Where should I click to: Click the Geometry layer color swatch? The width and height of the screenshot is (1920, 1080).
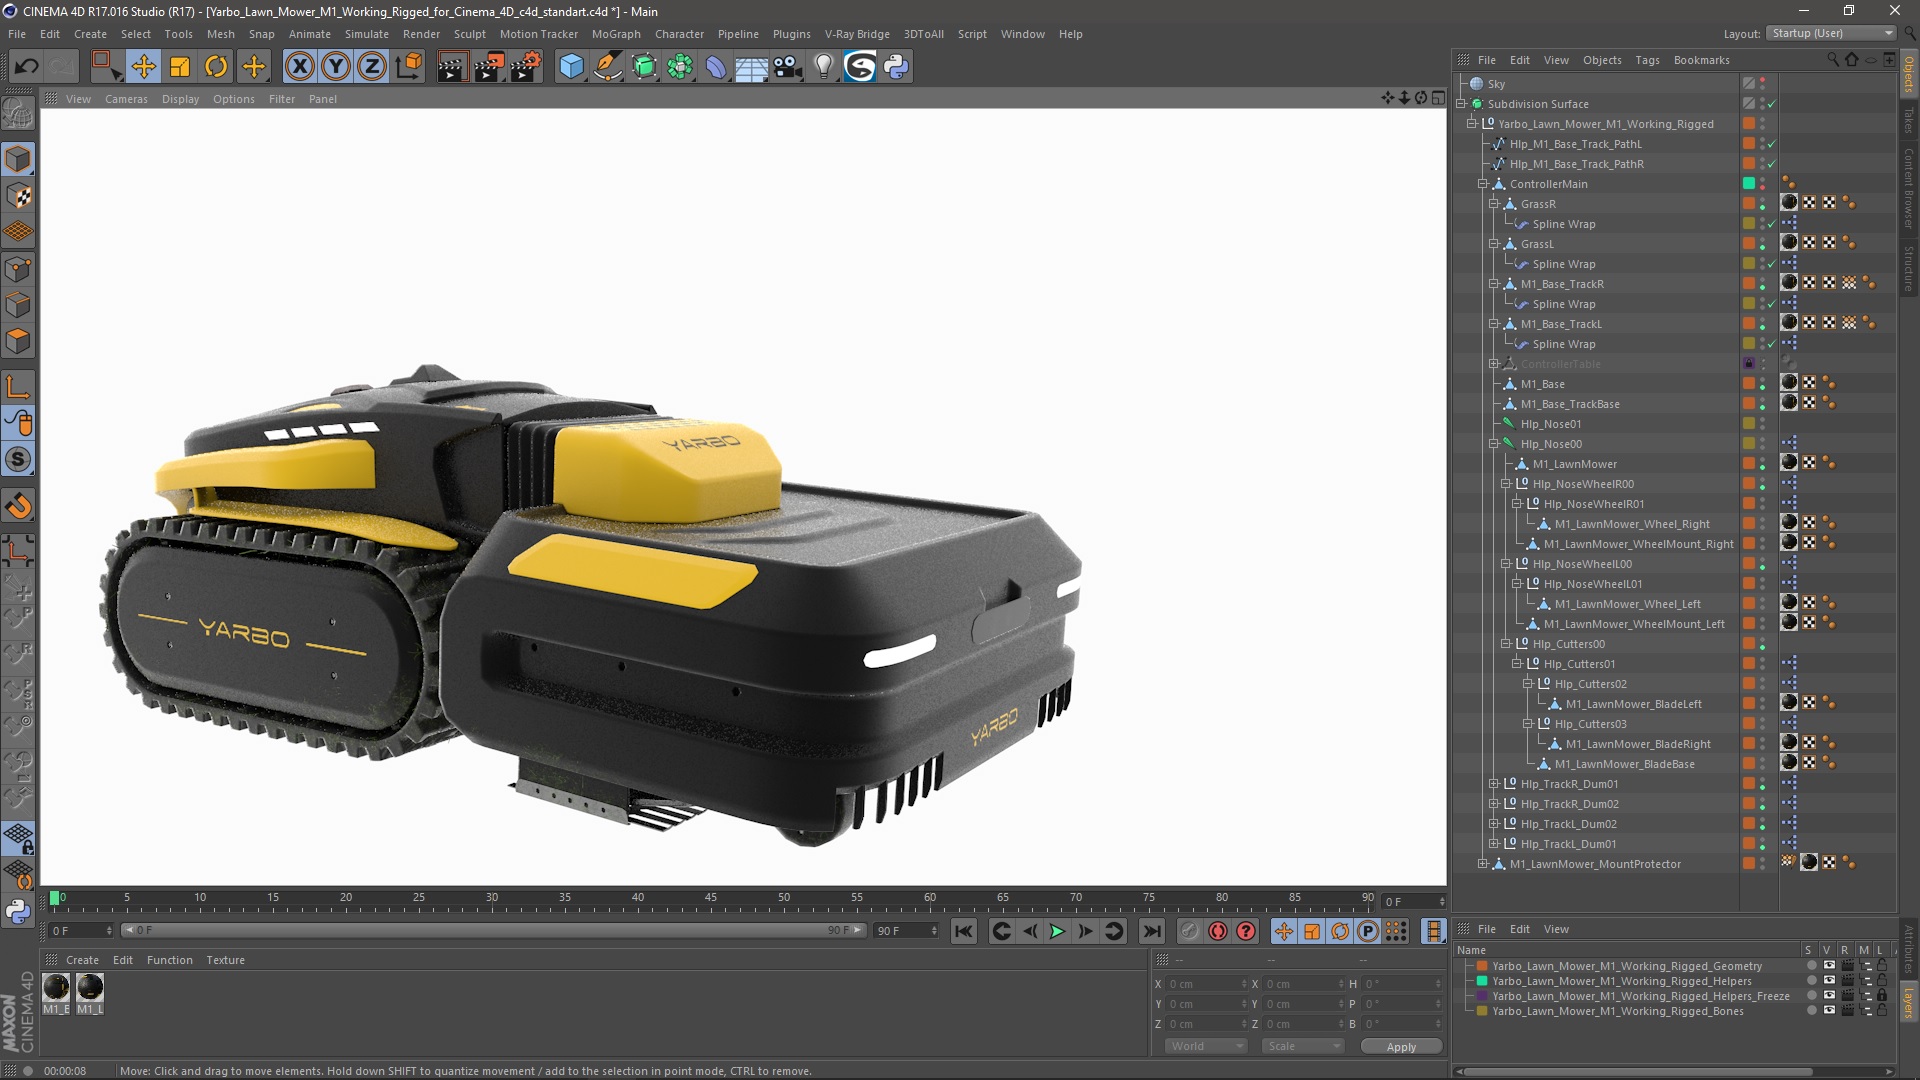[x=1482, y=966]
